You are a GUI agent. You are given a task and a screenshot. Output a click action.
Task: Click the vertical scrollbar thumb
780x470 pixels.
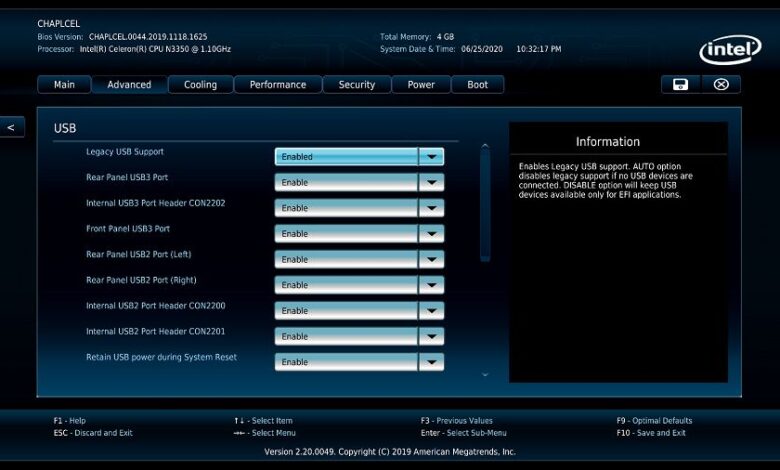pos(485,205)
